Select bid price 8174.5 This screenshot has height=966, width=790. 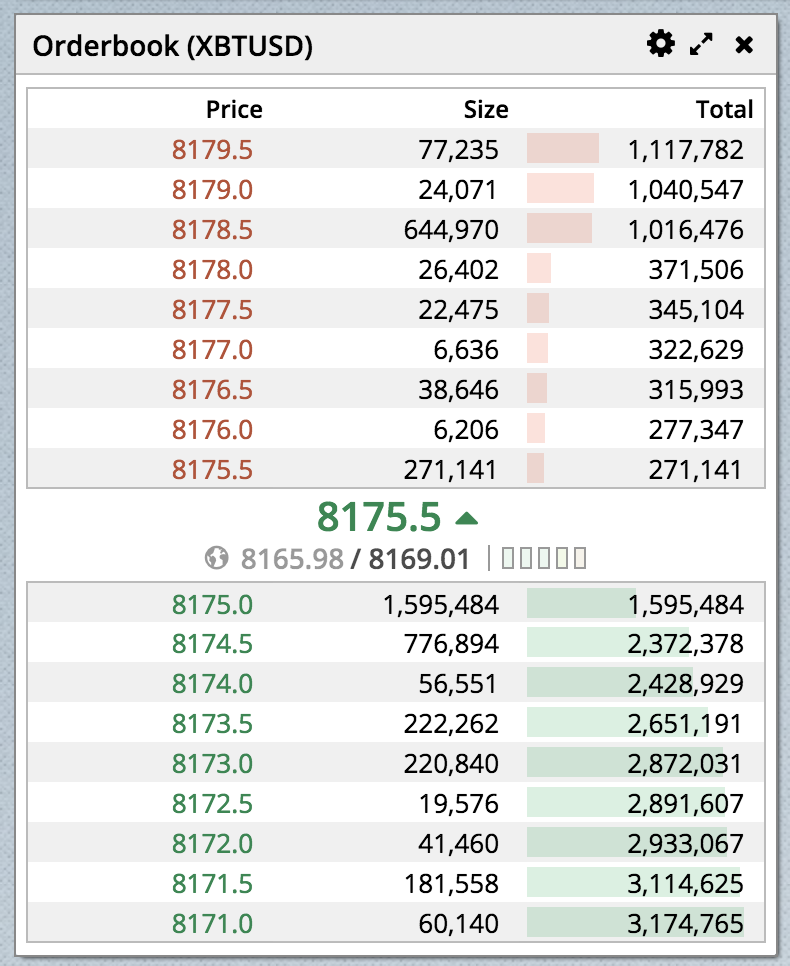click(x=212, y=644)
